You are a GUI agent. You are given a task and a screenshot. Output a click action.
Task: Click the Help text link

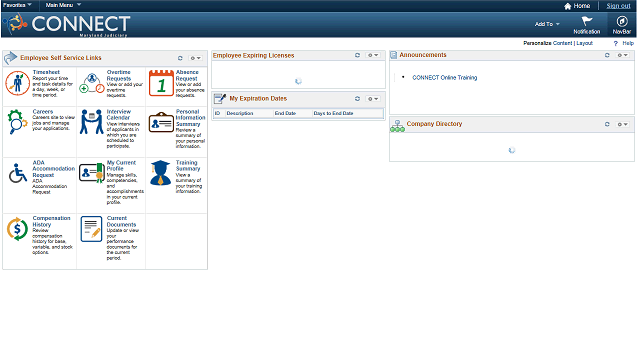(x=628, y=43)
